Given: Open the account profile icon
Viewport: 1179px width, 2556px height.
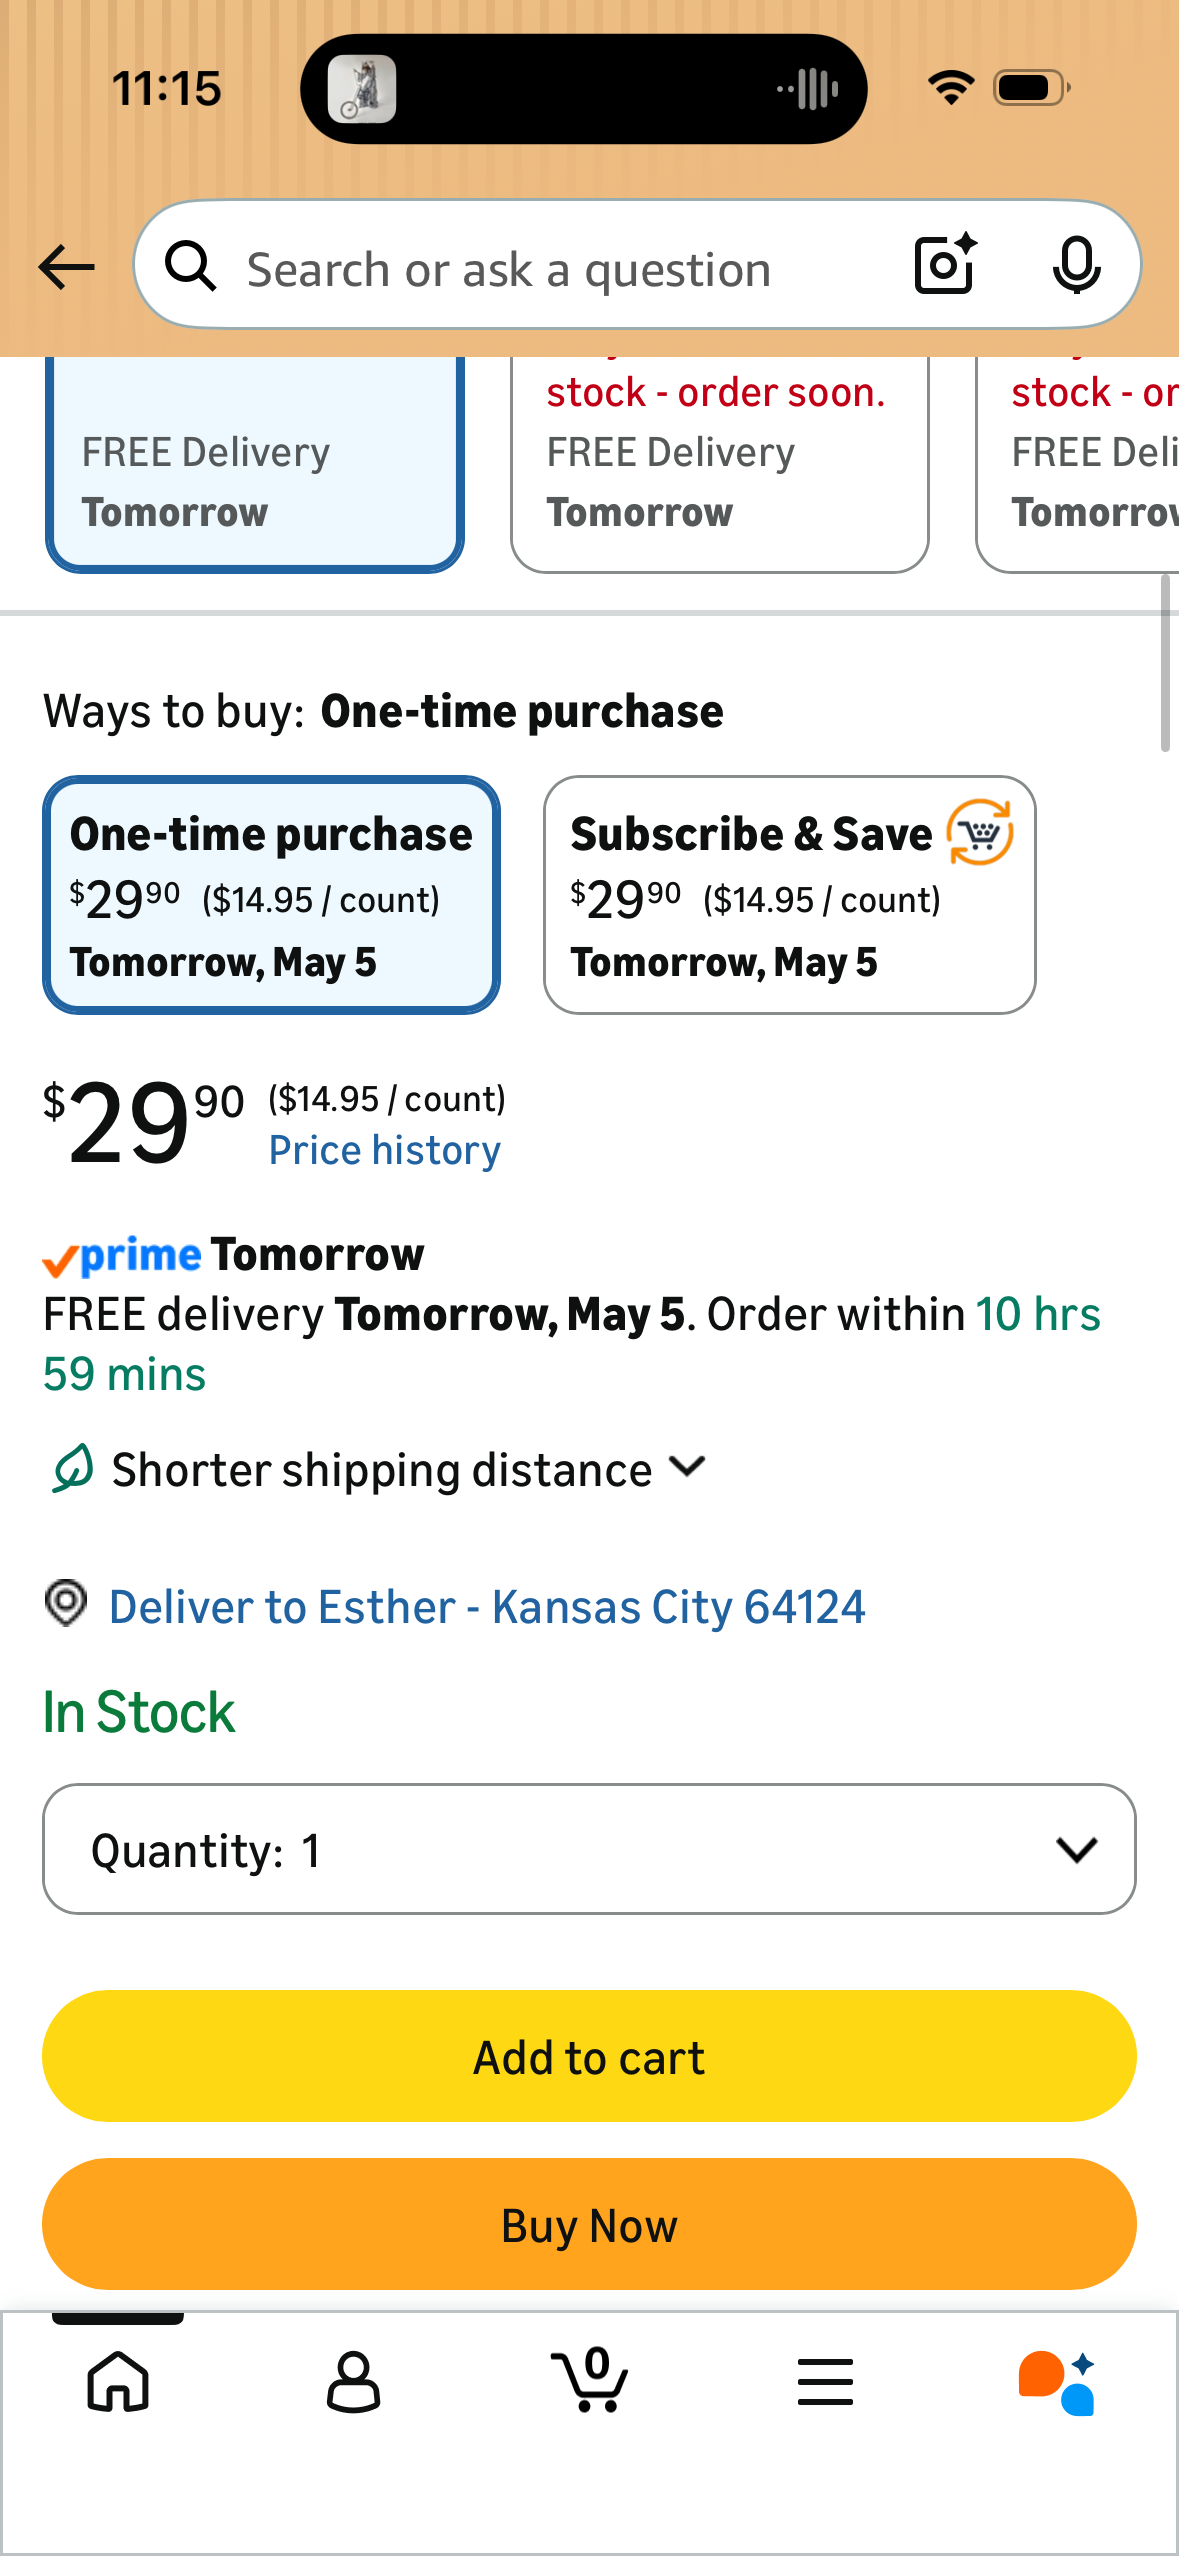Looking at the screenshot, I should coord(353,2381).
